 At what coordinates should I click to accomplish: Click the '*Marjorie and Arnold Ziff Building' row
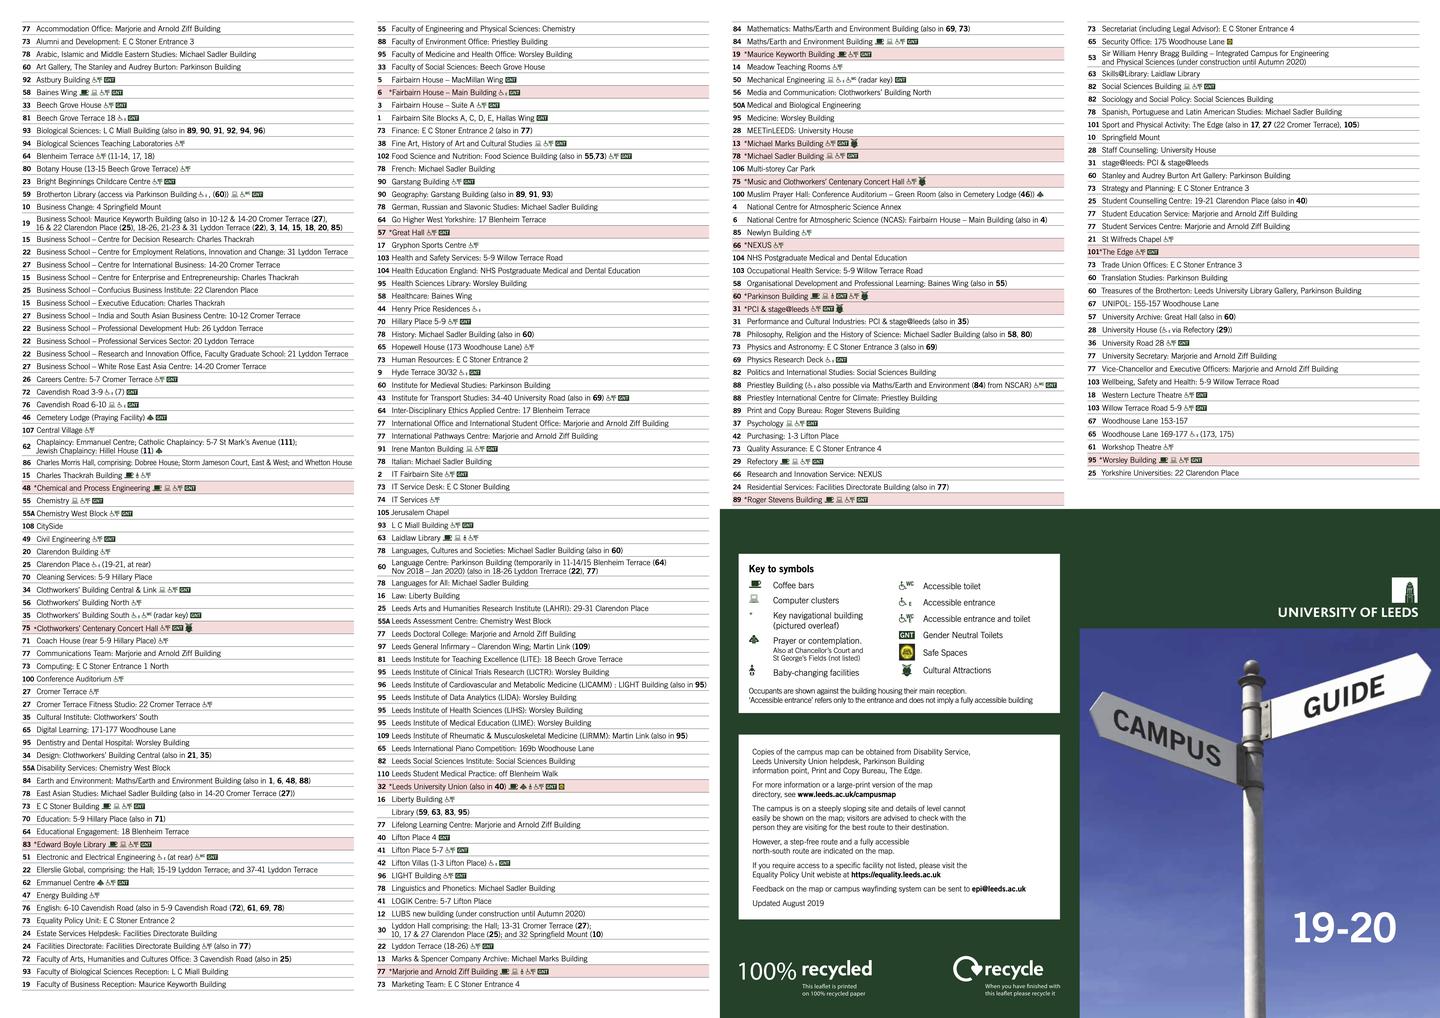coord(542,971)
